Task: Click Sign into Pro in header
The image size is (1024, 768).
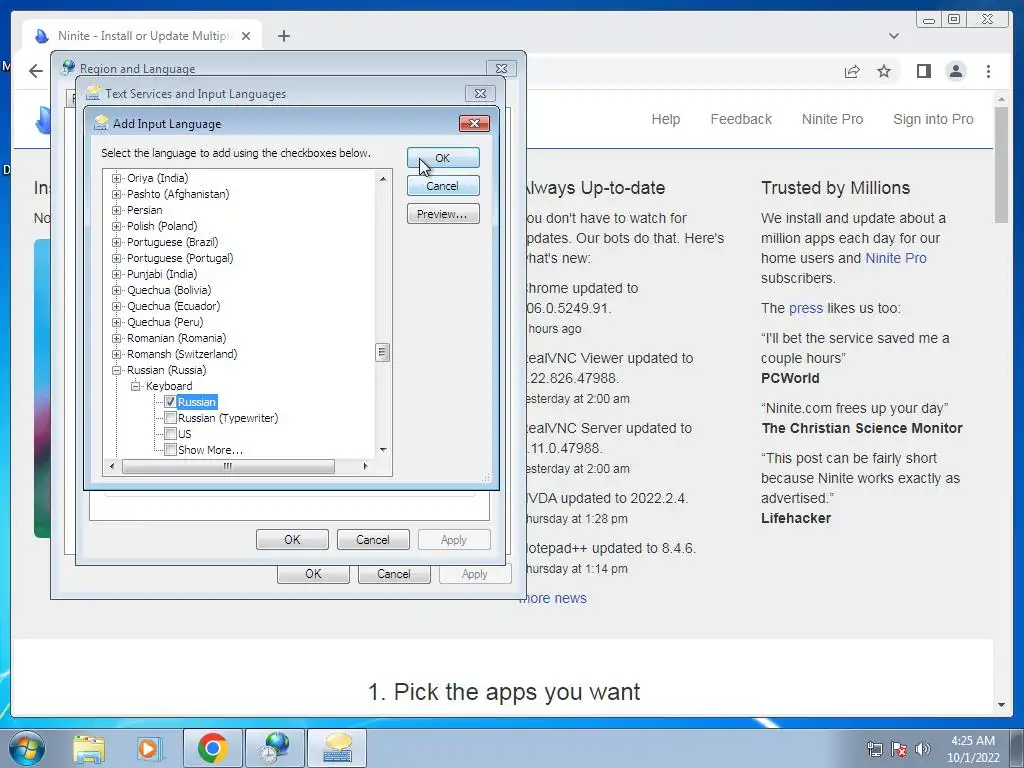Action: pos(933,120)
